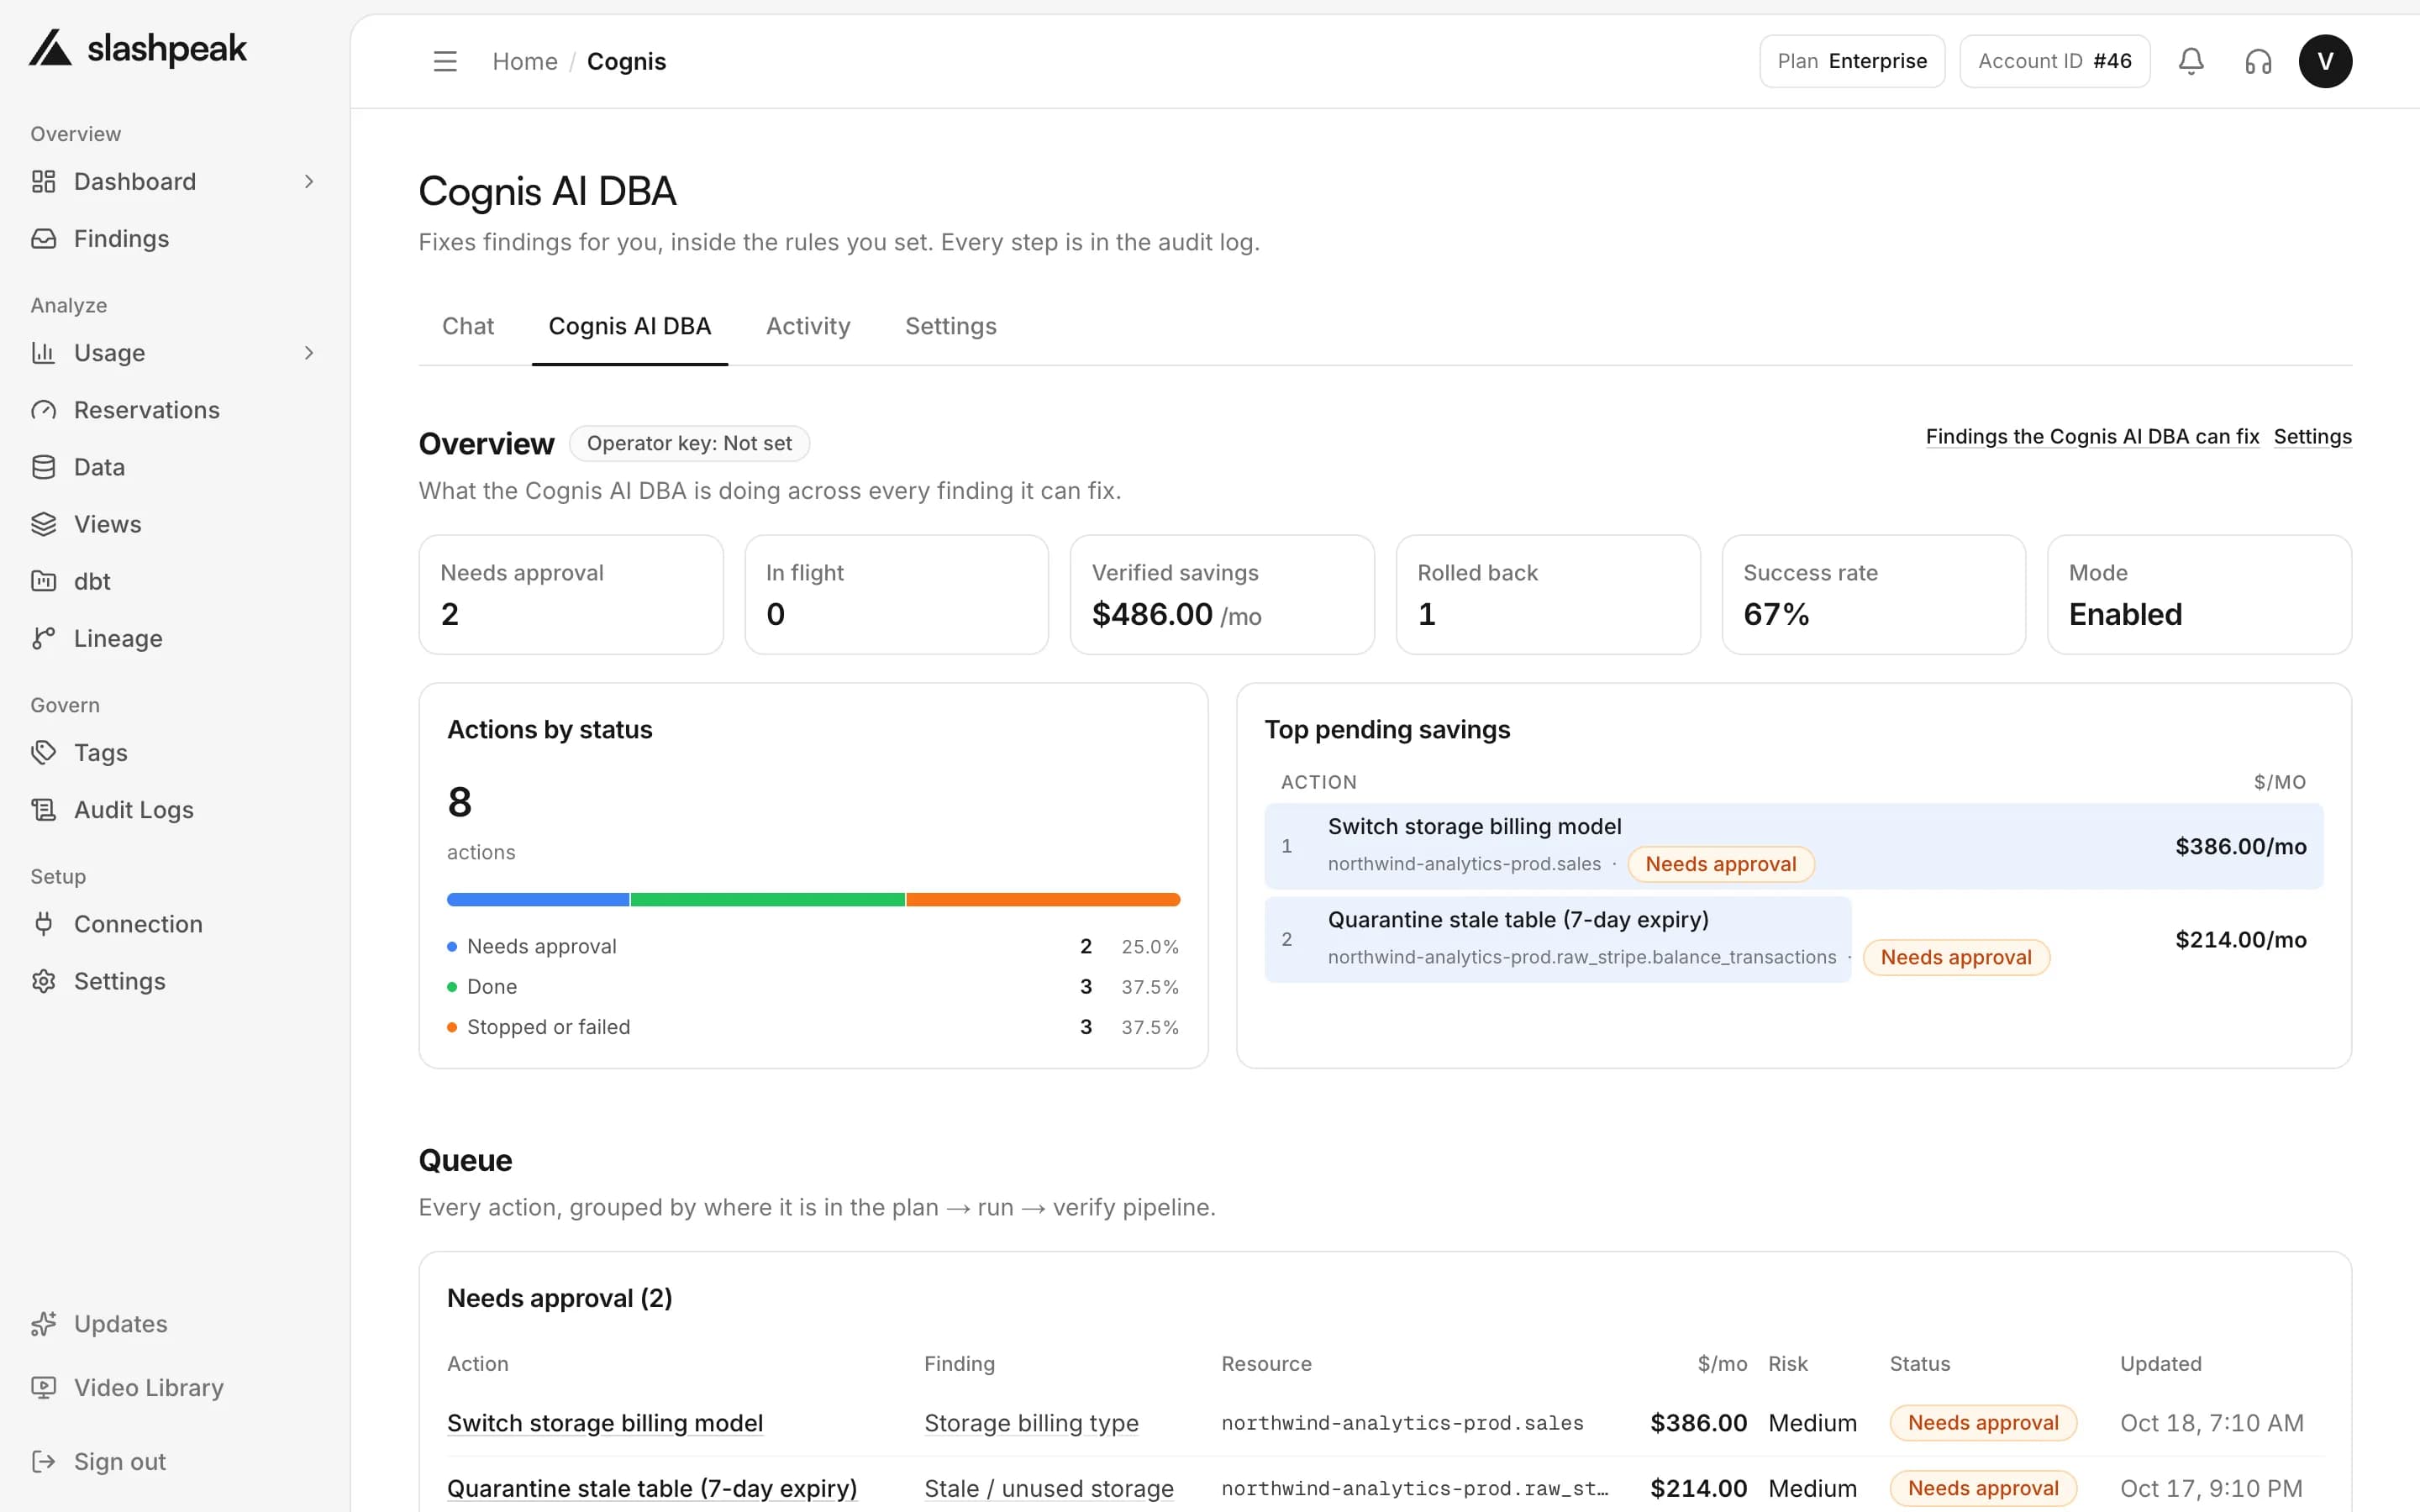Viewport: 2420px width, 1512px height.
Task: Click the Lineage branch icon
Action: click(43, 637)
